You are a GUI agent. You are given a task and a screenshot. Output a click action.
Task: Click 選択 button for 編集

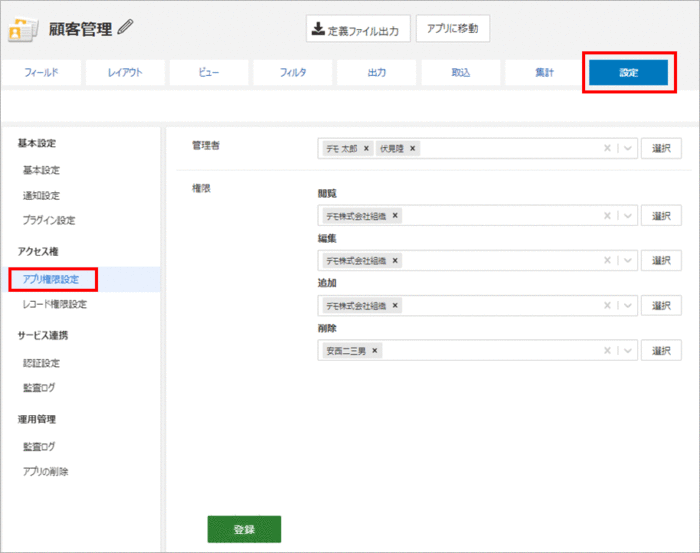click(x=661, y=260)
